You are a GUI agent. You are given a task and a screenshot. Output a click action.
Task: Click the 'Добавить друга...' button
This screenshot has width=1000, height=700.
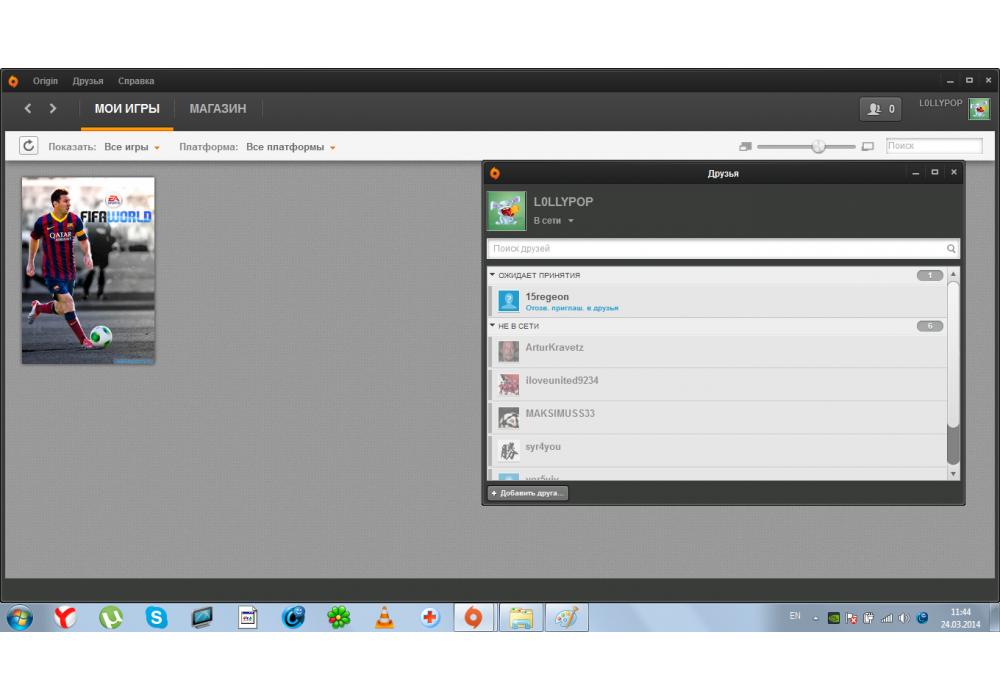pyautogui.click(x=528, y=493)
